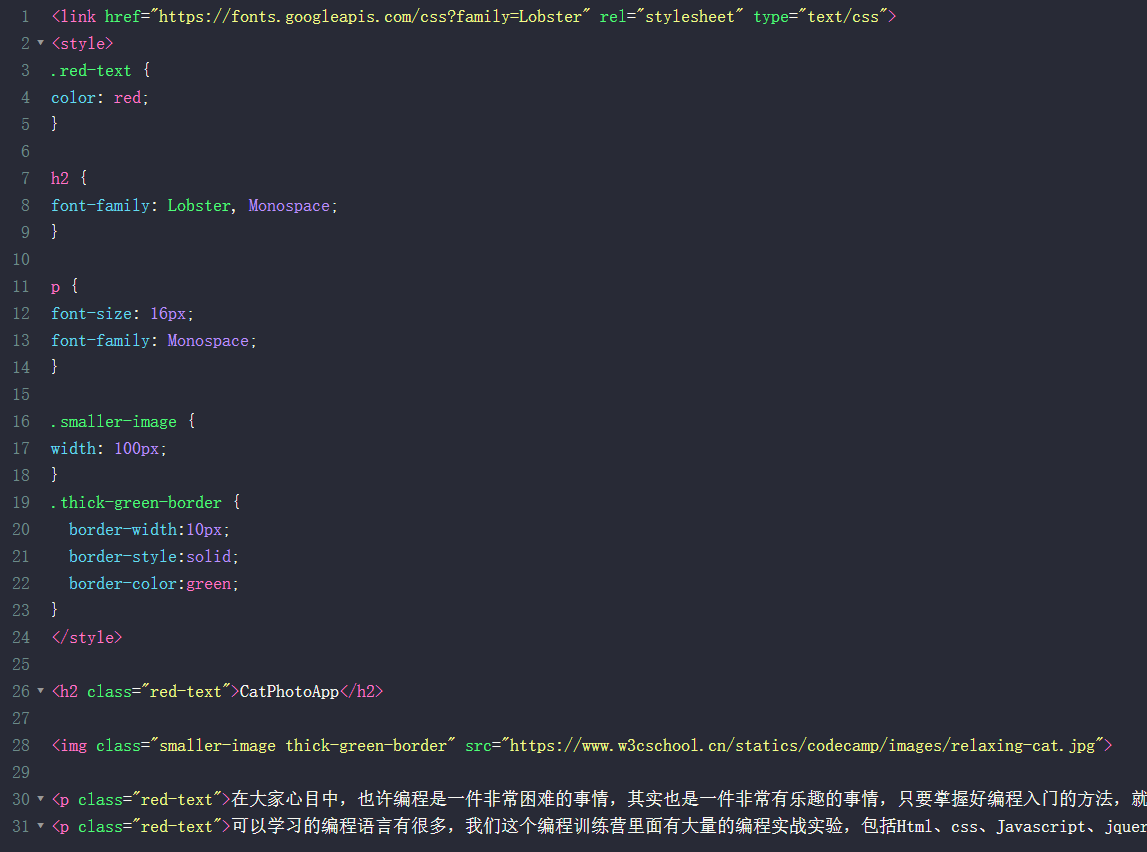Click the 'red' color value on line 4
Image resolution: width=1147 pixels, height=852 pixels.
tap(127, 97)
